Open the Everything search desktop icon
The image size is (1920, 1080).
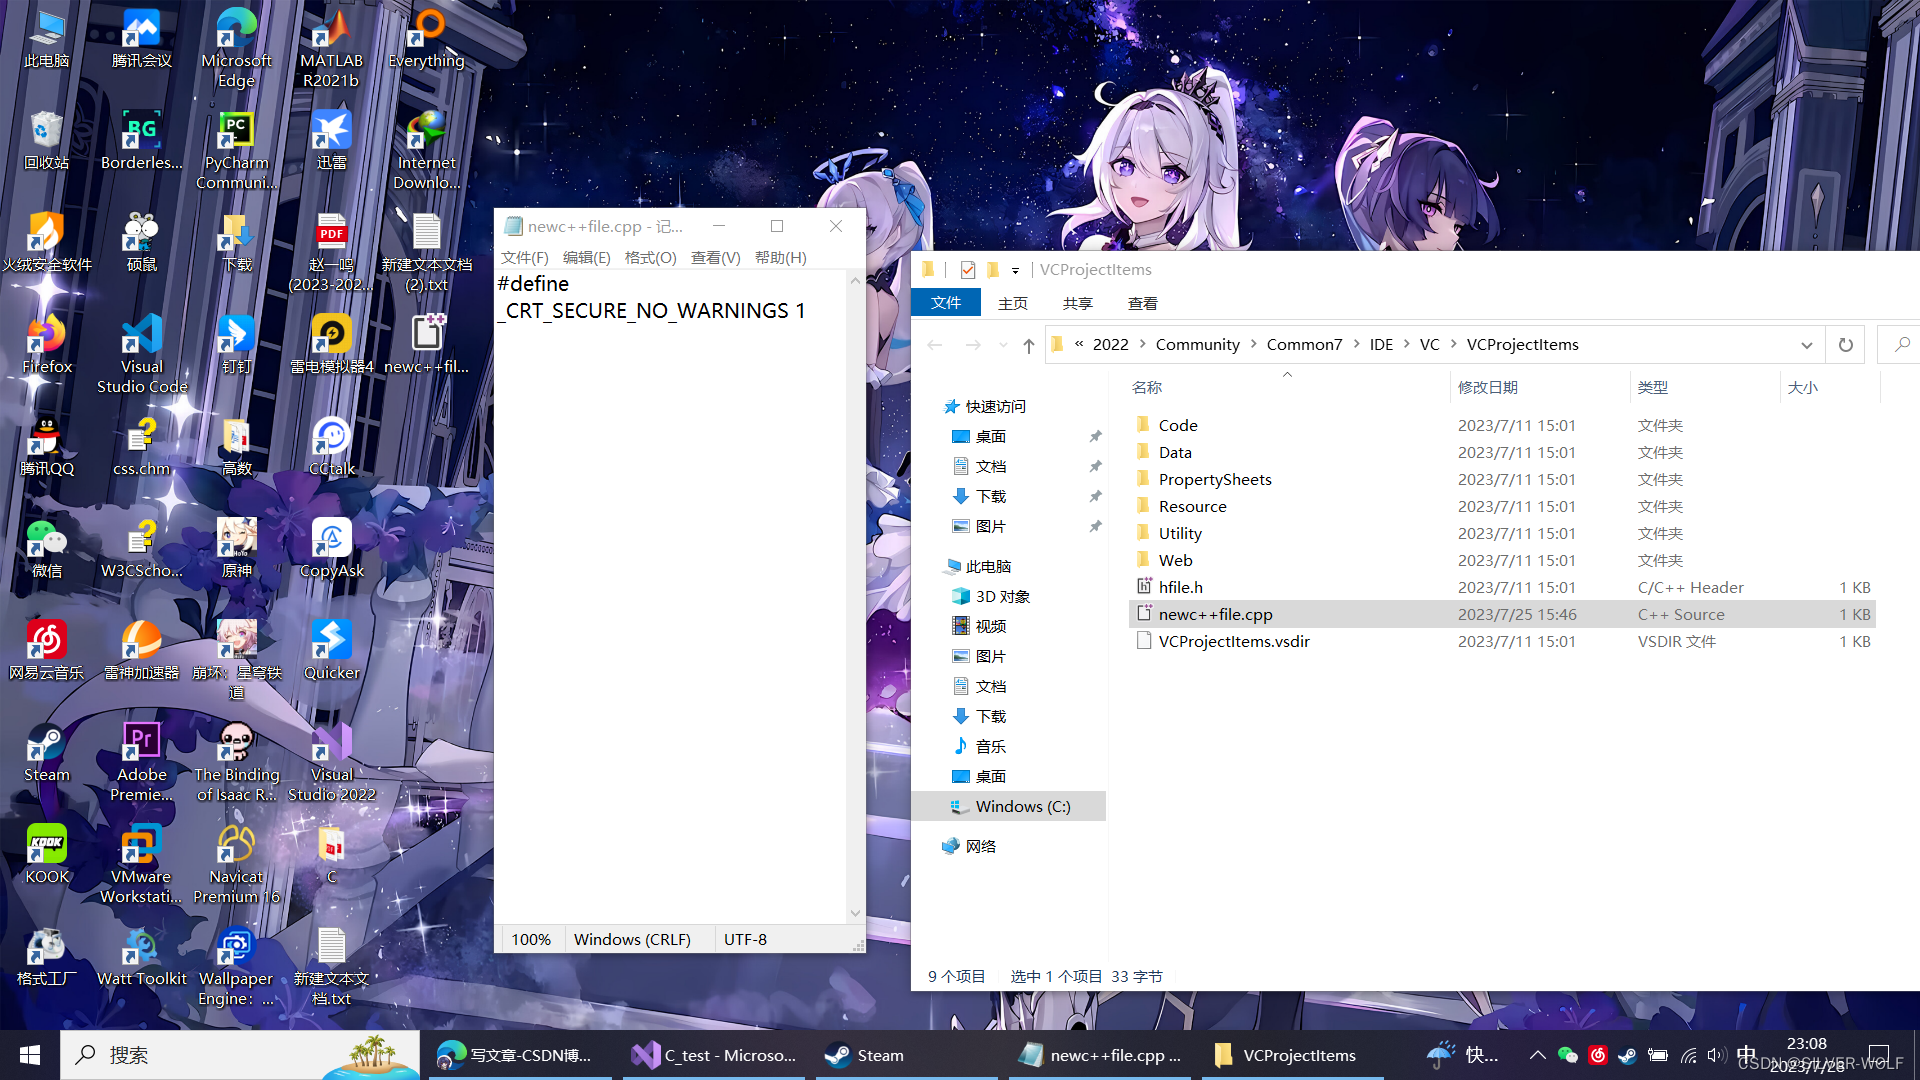tap(426, 40)
